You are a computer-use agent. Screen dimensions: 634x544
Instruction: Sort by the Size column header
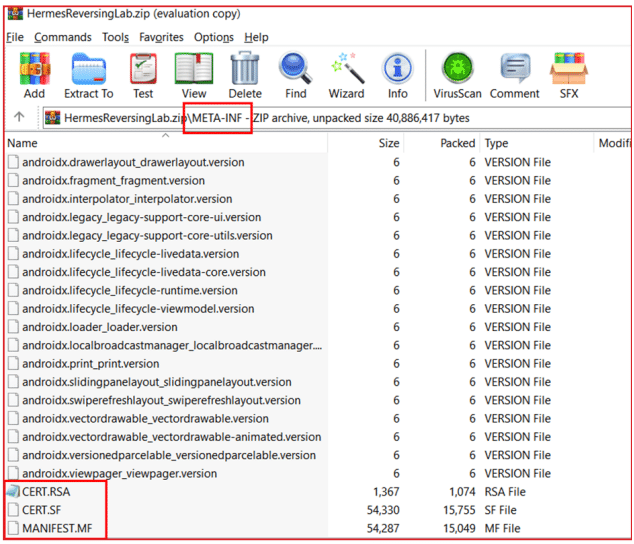(366, 143)
